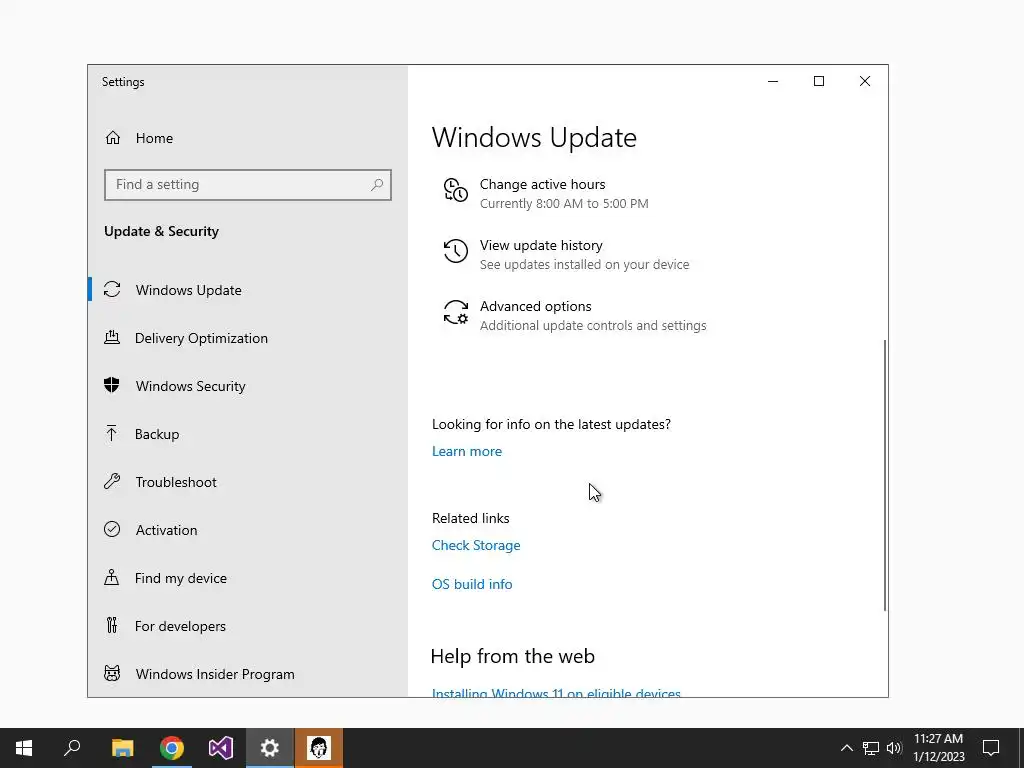Screen dimensions: 1024x768
Task: Click the 'Update & Security' heading
Action: point(161,231)
